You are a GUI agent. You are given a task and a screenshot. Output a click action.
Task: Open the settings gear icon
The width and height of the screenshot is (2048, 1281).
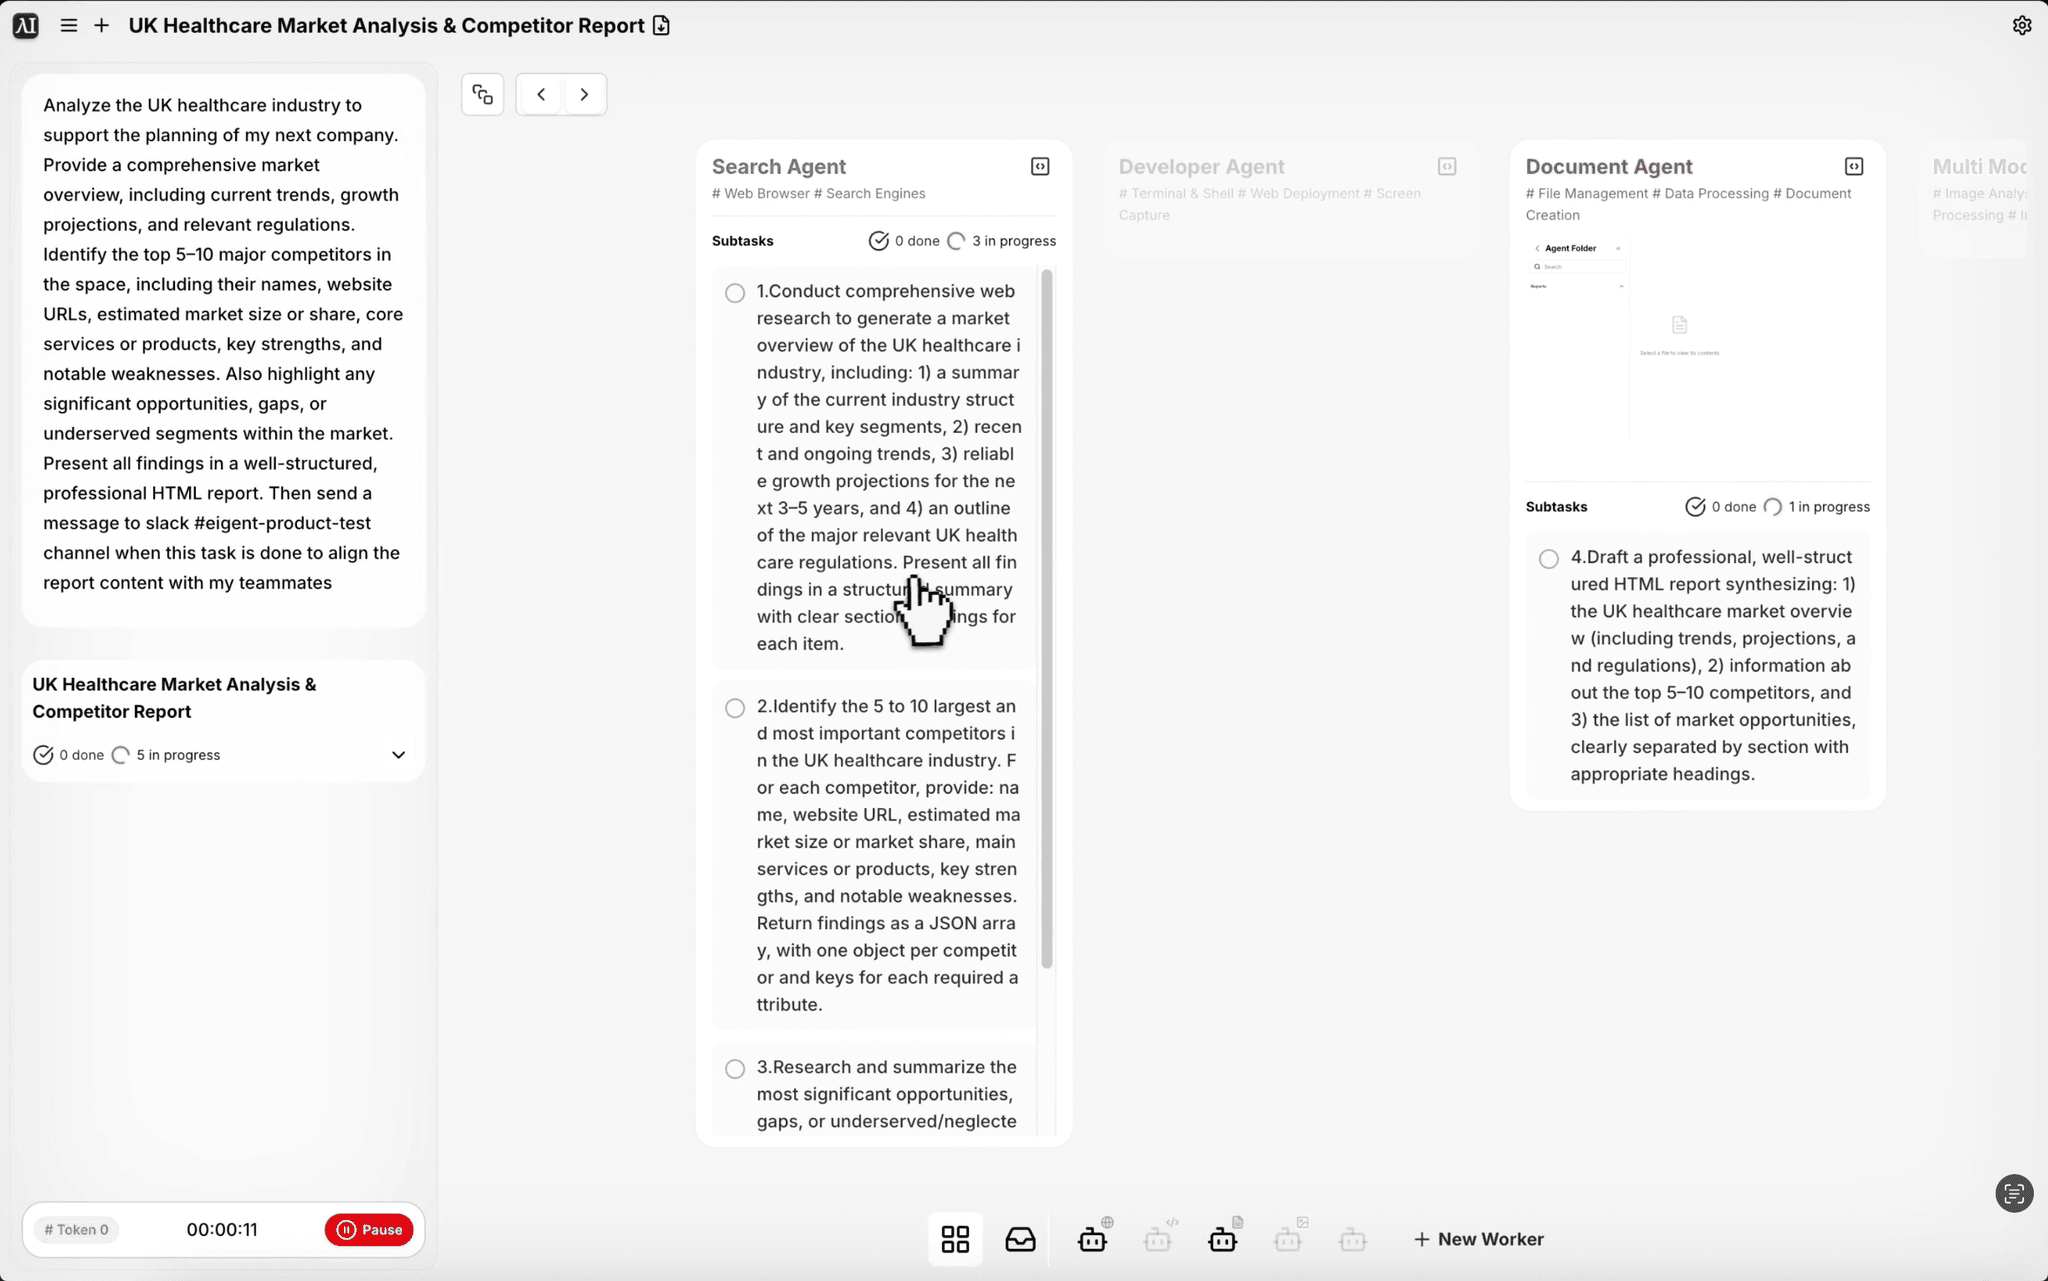point(2021,26)
